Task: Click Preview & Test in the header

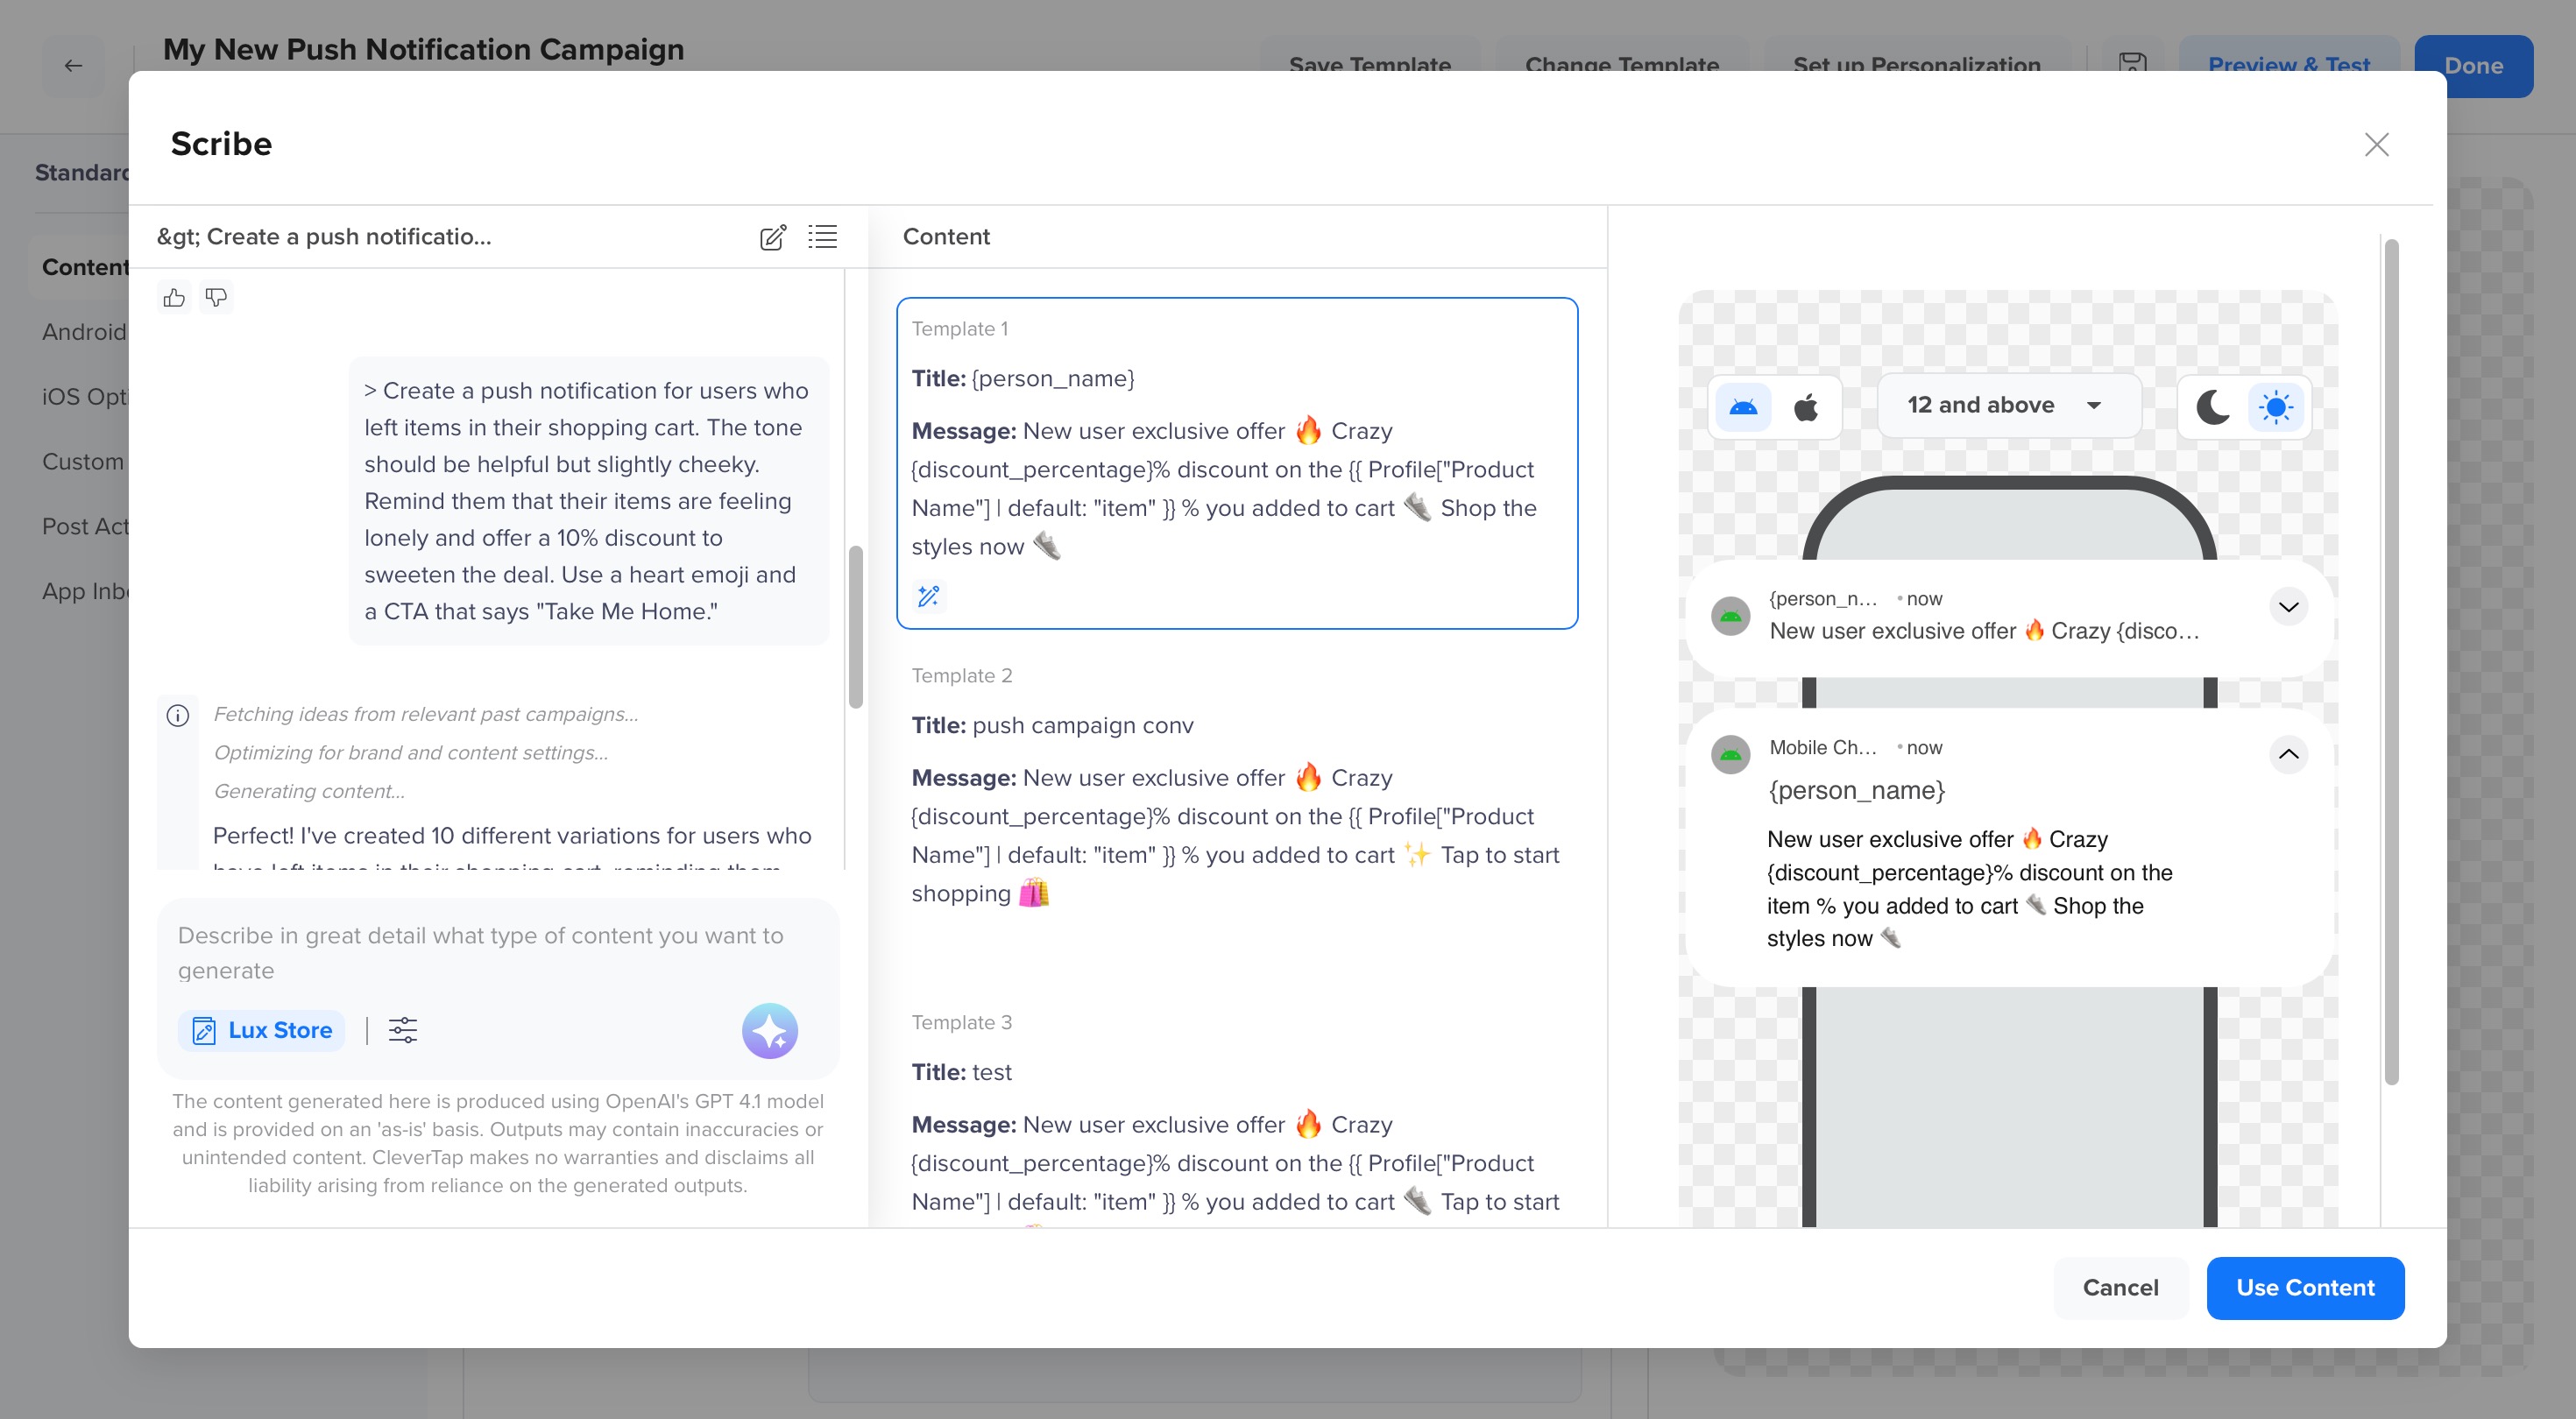Action: pos(2289,66)
